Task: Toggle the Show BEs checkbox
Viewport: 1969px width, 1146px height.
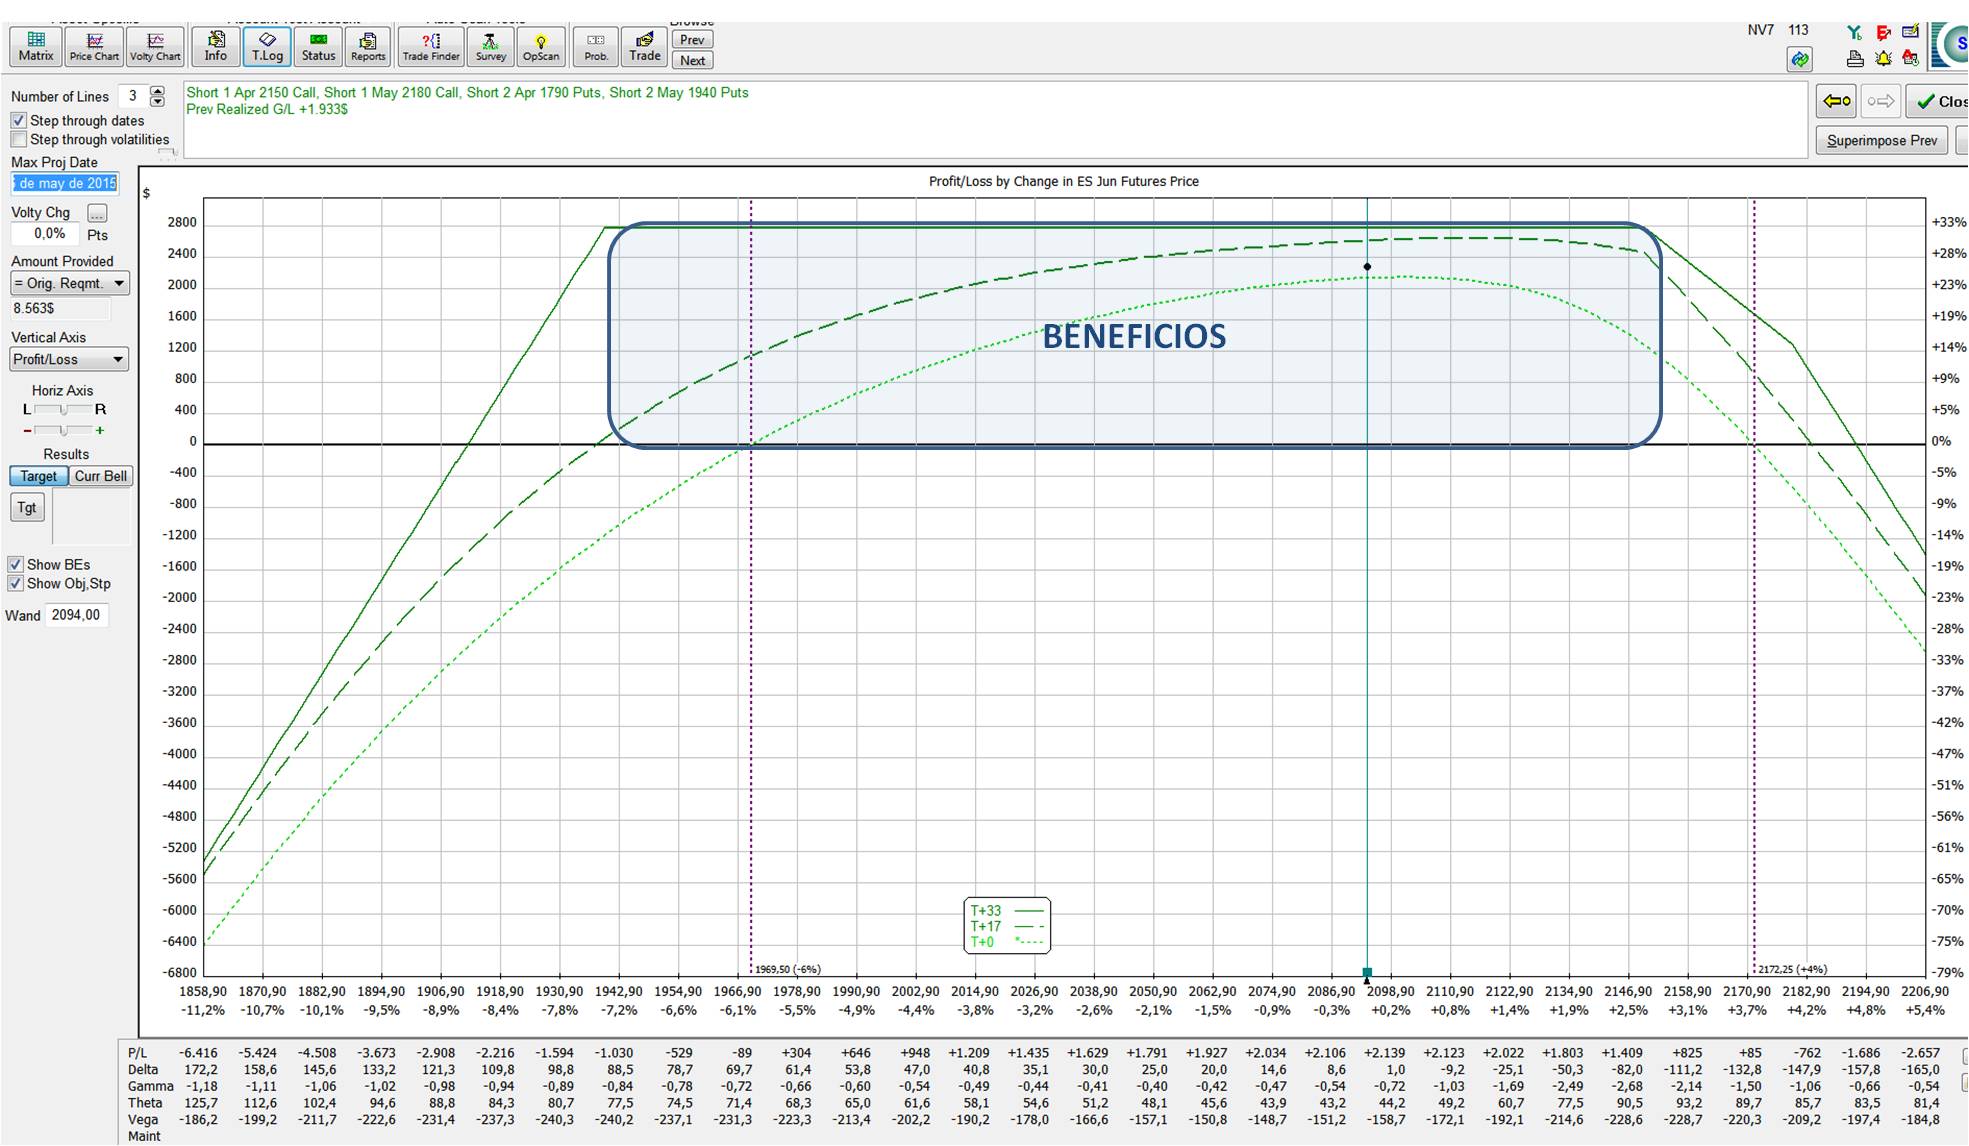Action: point(16,565)
